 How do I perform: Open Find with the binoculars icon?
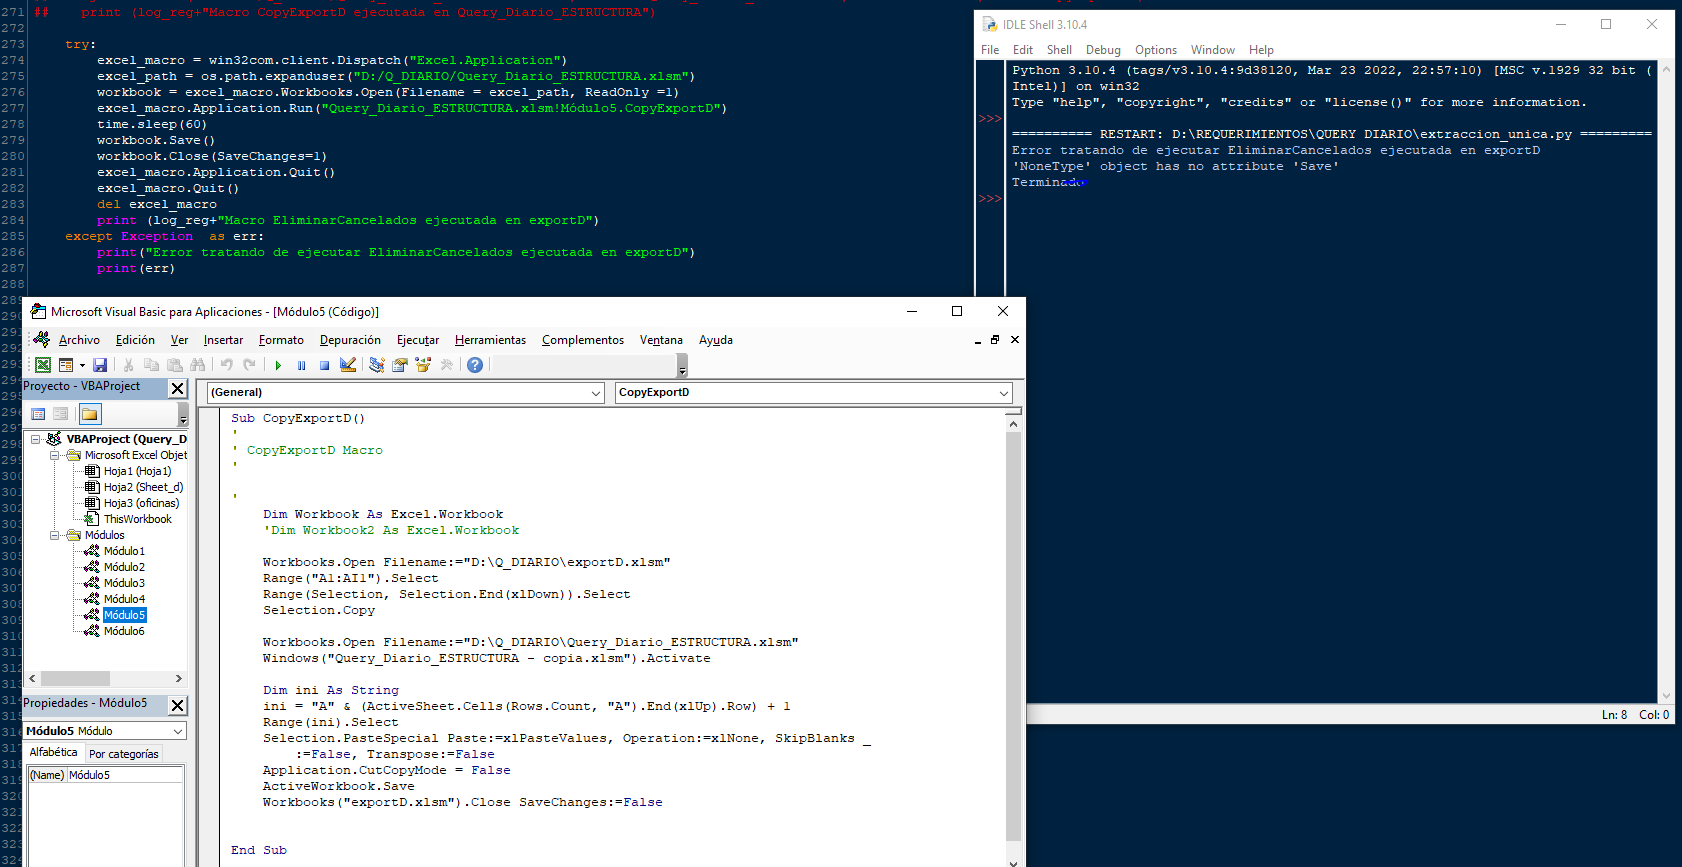198,365
